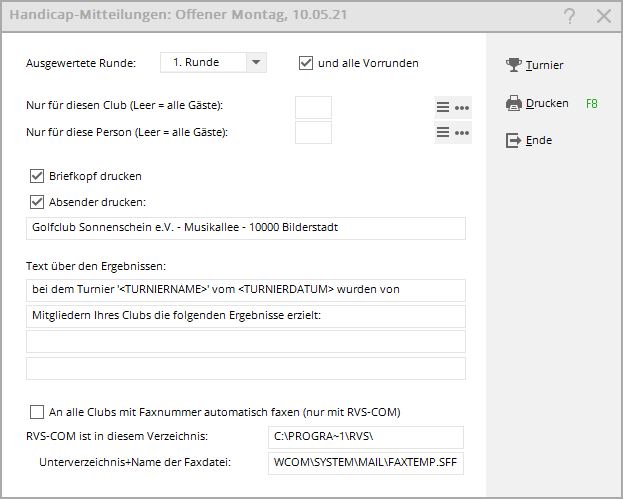Click the 'Nur für diesen Club' input box
Viewport: 623px width, 499px height.
[314, 108]
